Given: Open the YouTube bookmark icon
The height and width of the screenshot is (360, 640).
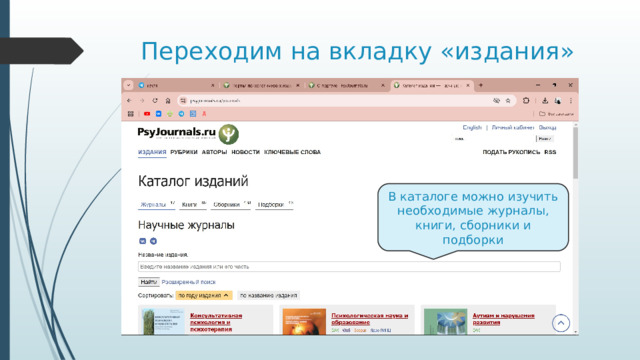Looking at the screenshot, I should 147,114.
